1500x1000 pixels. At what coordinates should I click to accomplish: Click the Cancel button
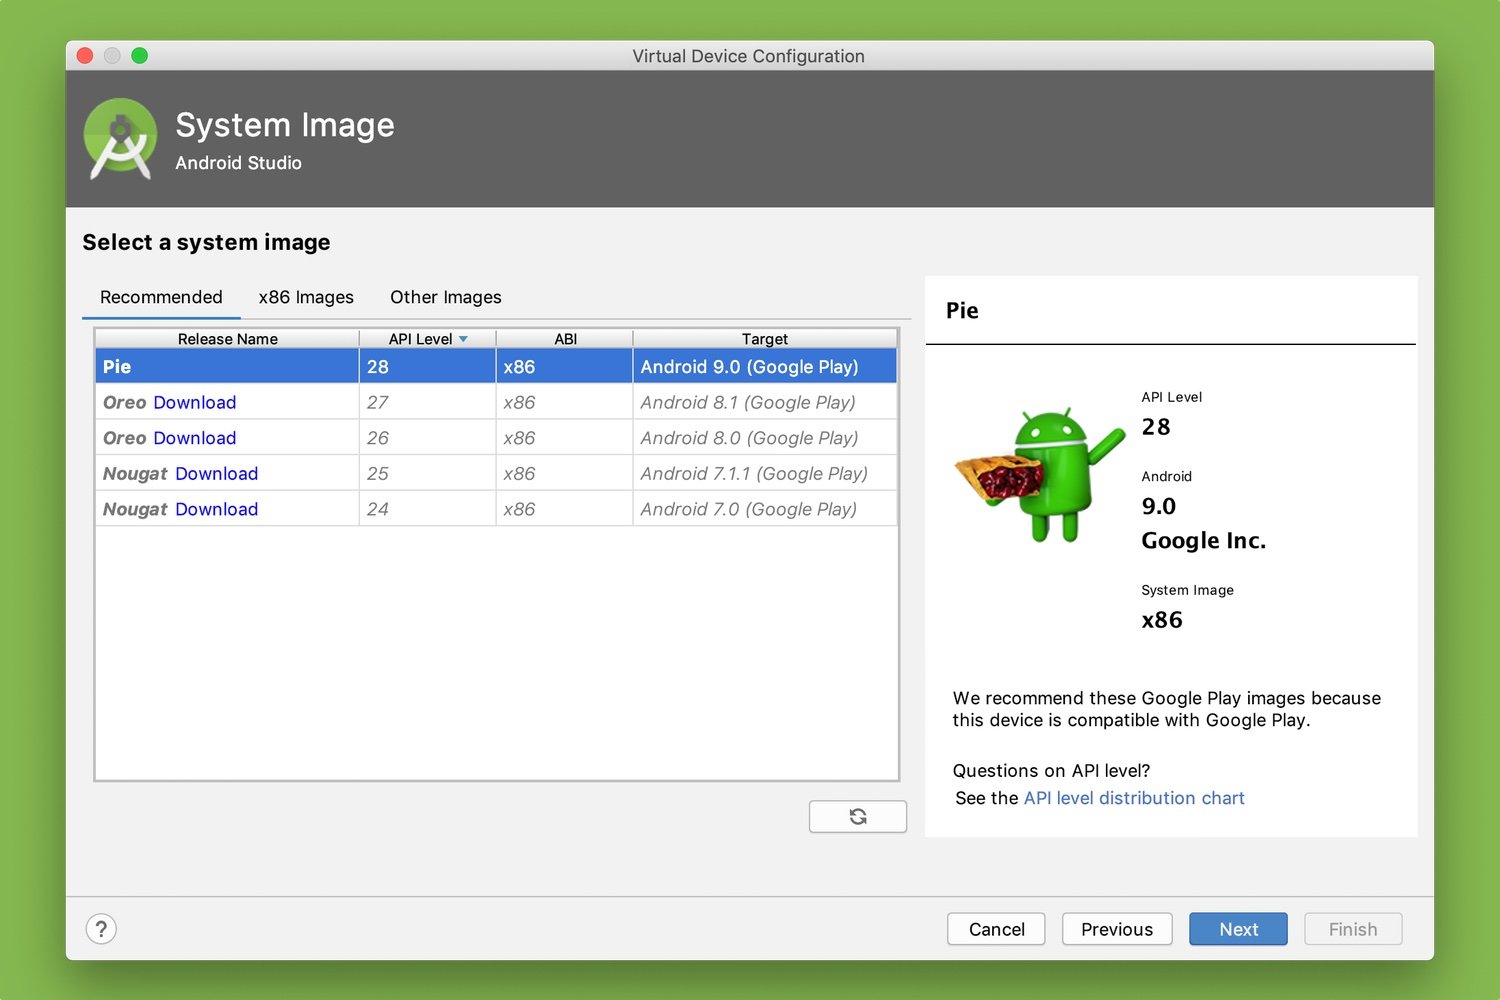[x=996, y=929]
